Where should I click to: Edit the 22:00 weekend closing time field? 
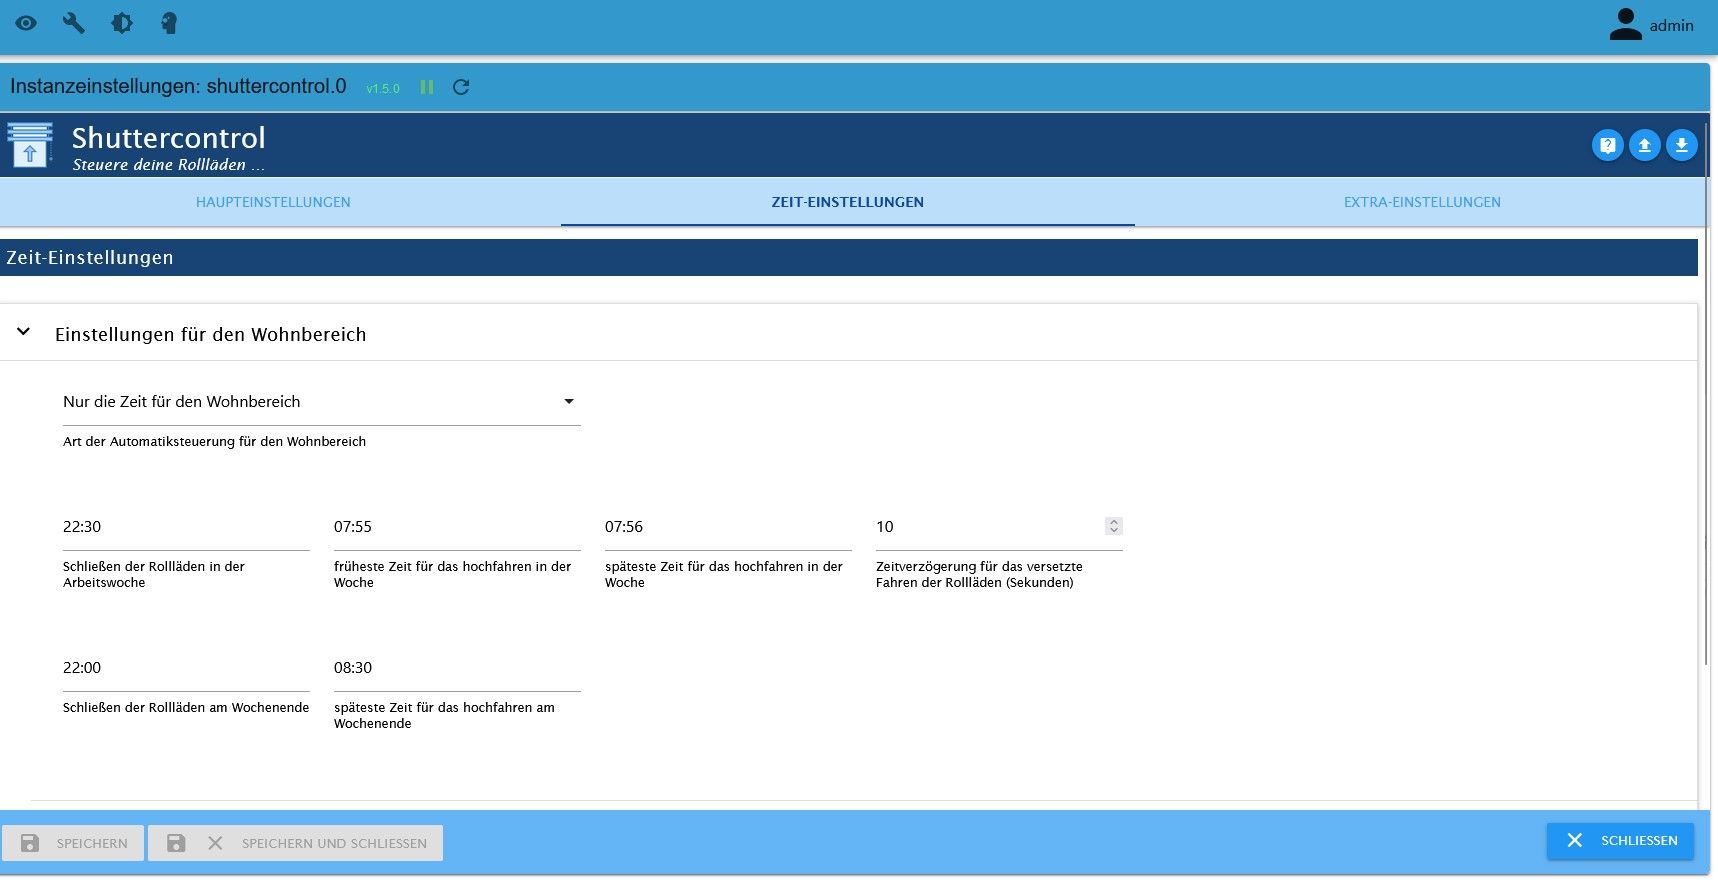coord(186,668)
